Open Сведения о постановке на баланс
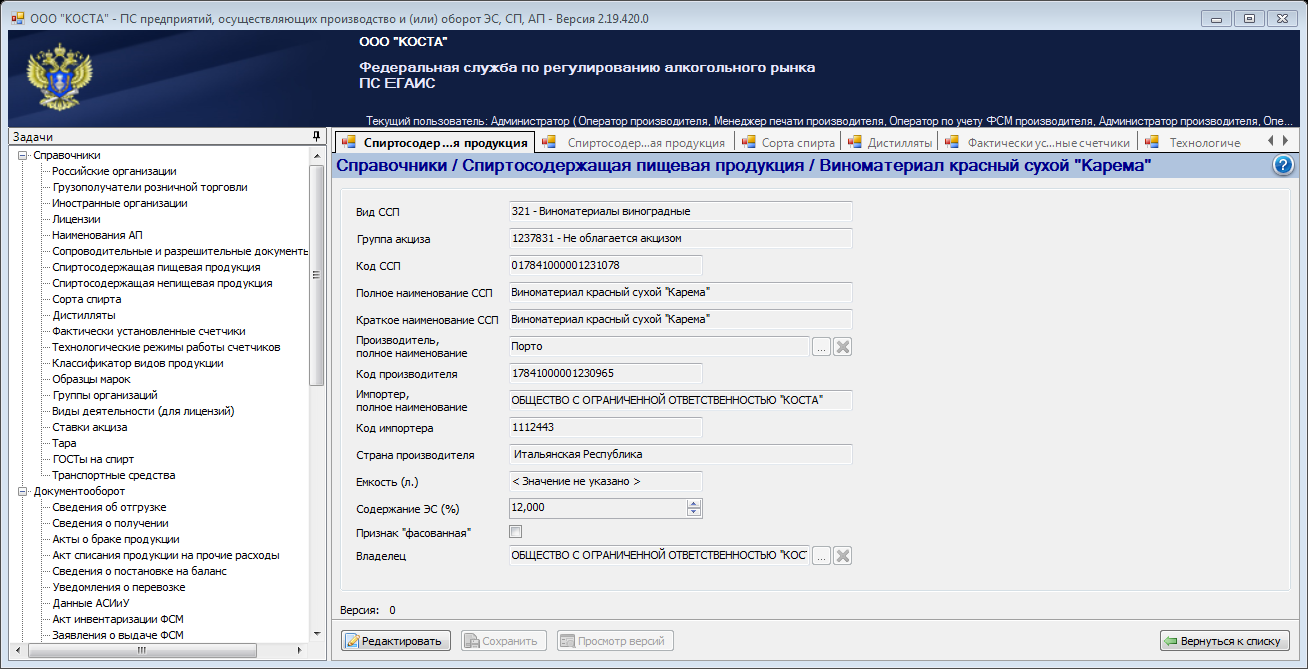 (140, 571)
